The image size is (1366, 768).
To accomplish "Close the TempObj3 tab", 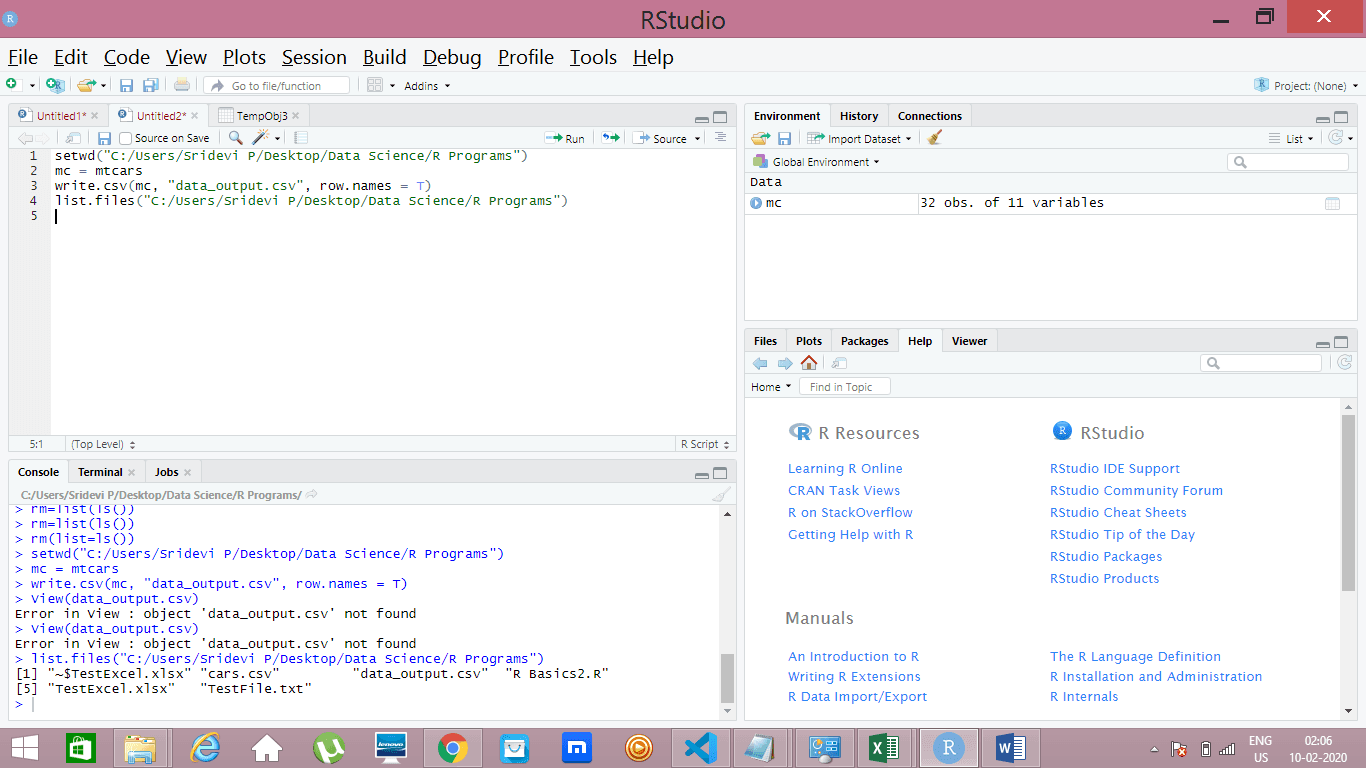I will (295, 116).
